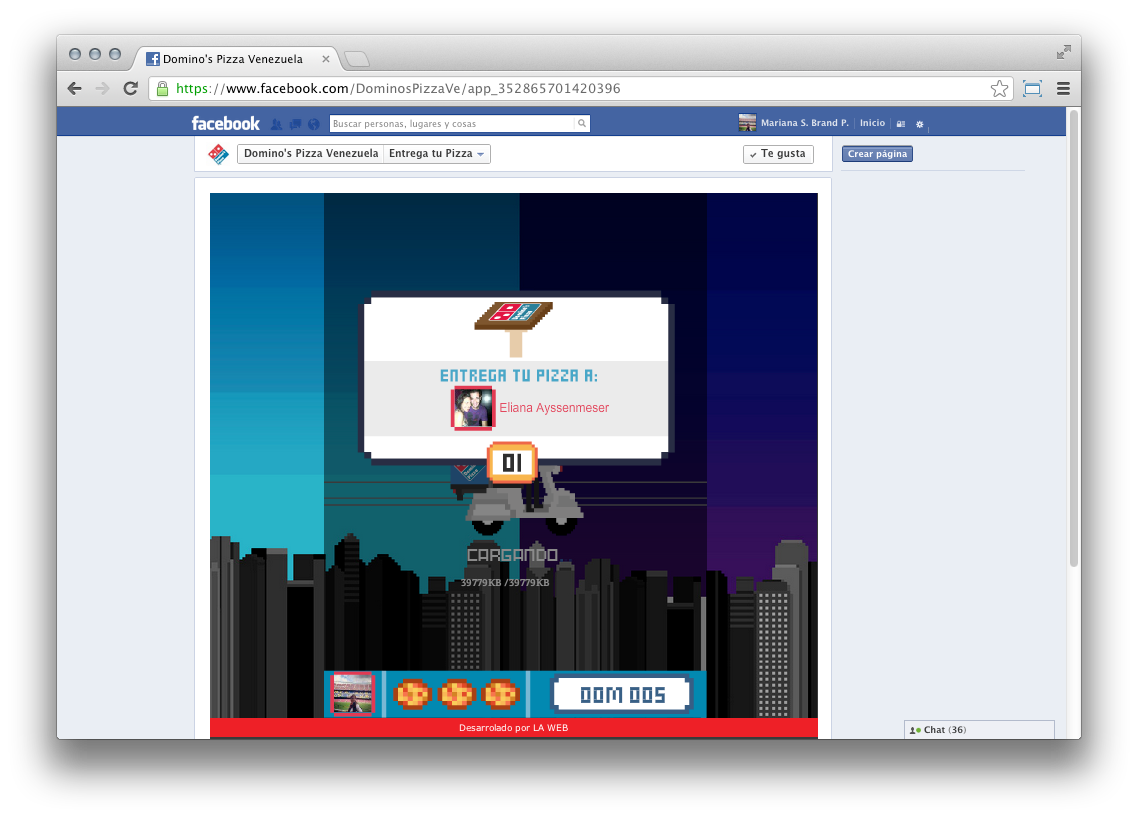
Task: Click the site padlock icon
Action: [x=163, y=89]
